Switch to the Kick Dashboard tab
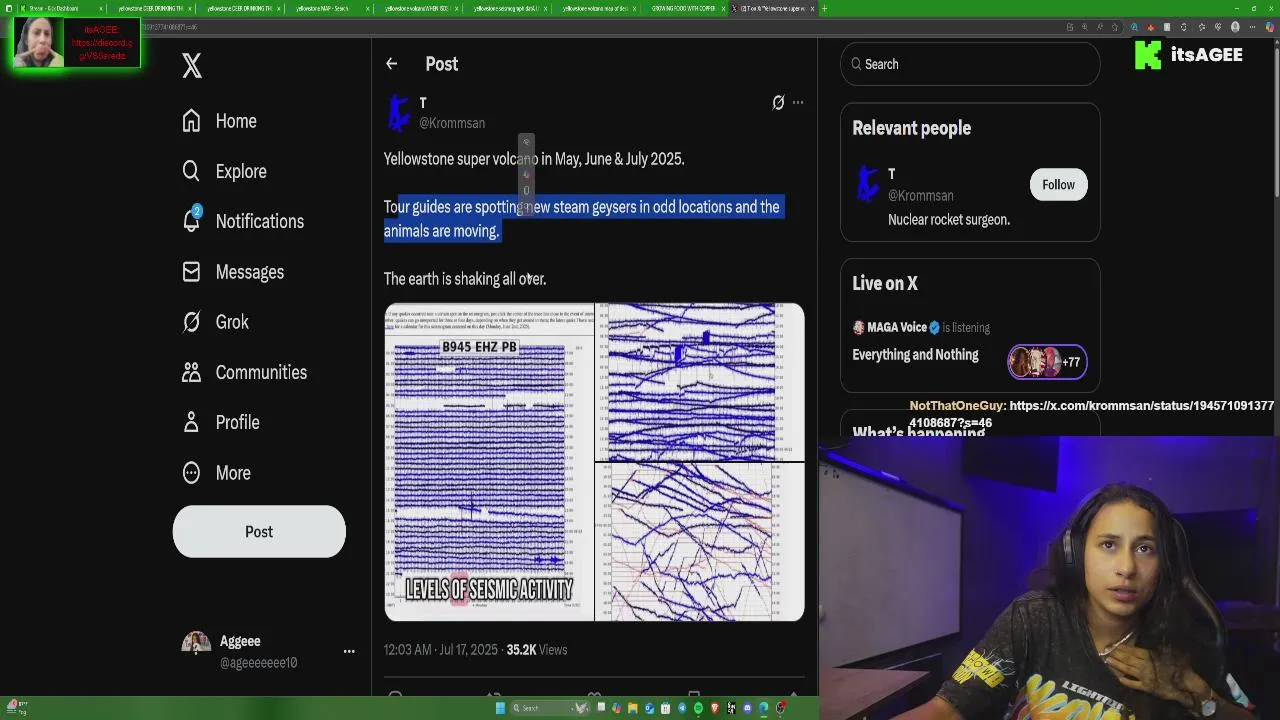 [61, 8]
